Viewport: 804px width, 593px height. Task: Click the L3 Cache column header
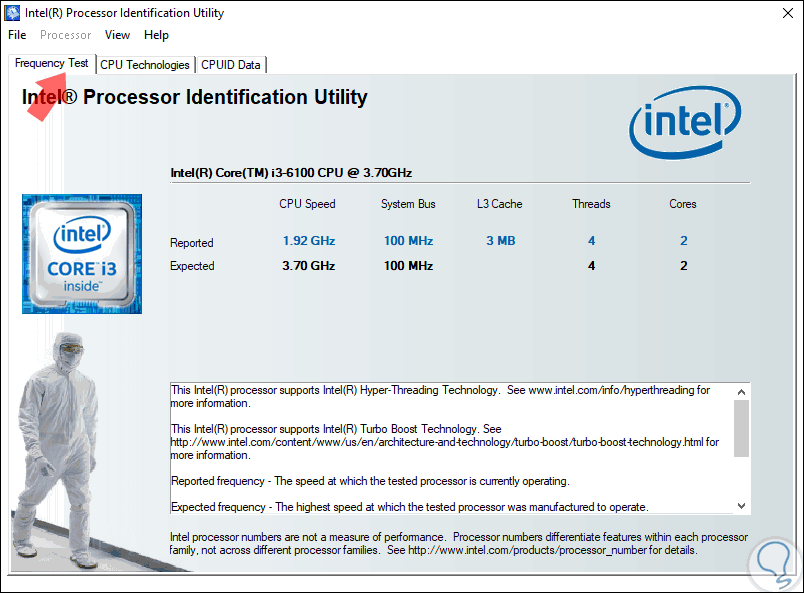click(x=499, y=204)
